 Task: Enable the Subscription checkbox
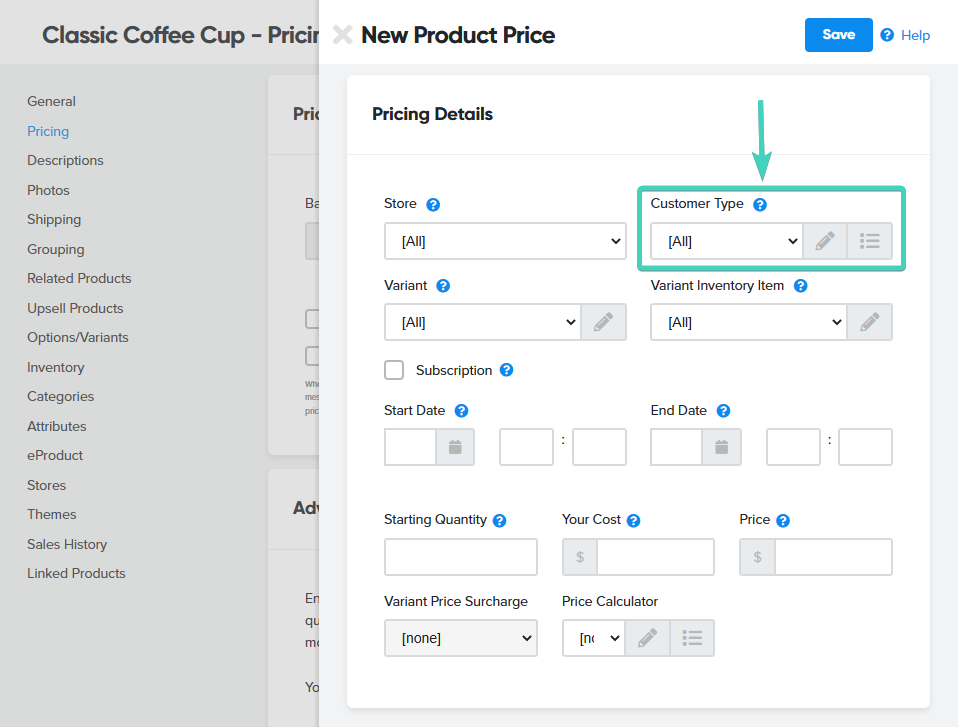[394, 370]
